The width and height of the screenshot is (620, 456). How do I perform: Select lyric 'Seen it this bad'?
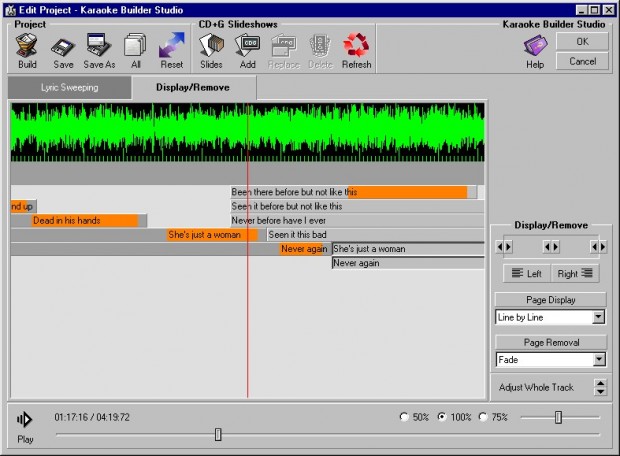(x=376, y=235)
